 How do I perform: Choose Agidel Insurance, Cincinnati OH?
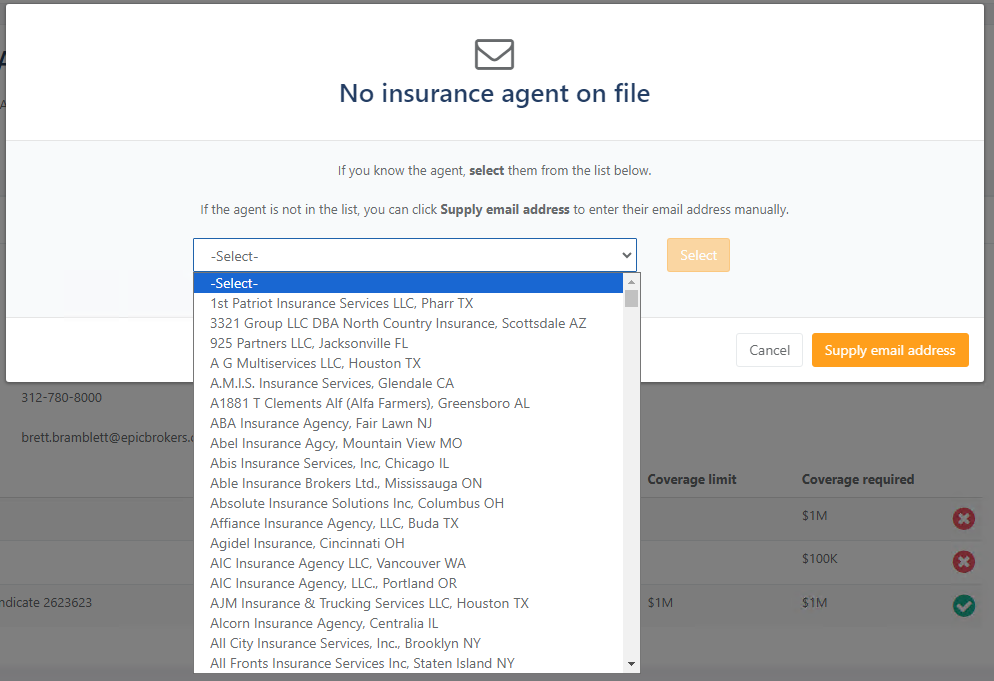(408, 543)
